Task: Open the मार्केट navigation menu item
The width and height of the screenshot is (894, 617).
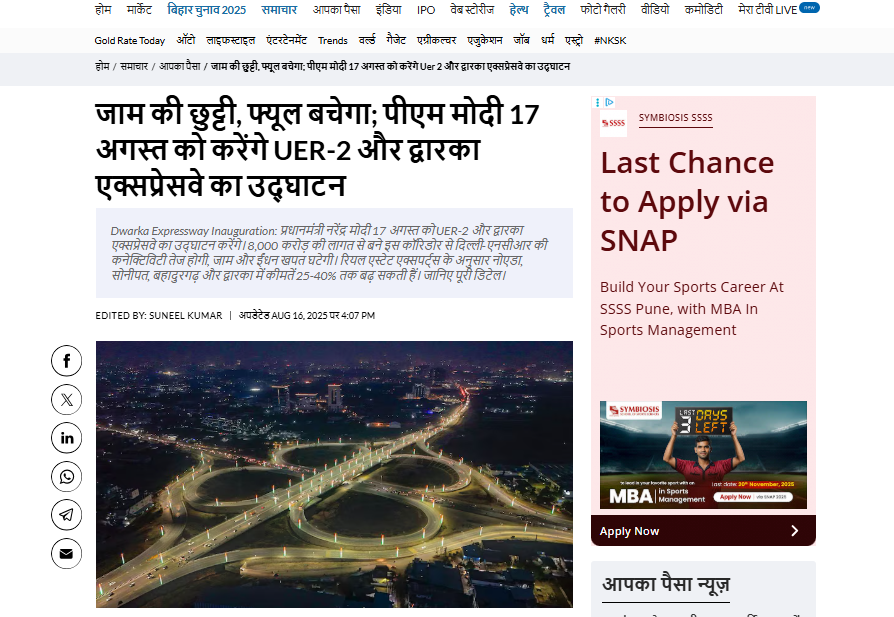Action: pyautogui.click(x=146, y=9)
